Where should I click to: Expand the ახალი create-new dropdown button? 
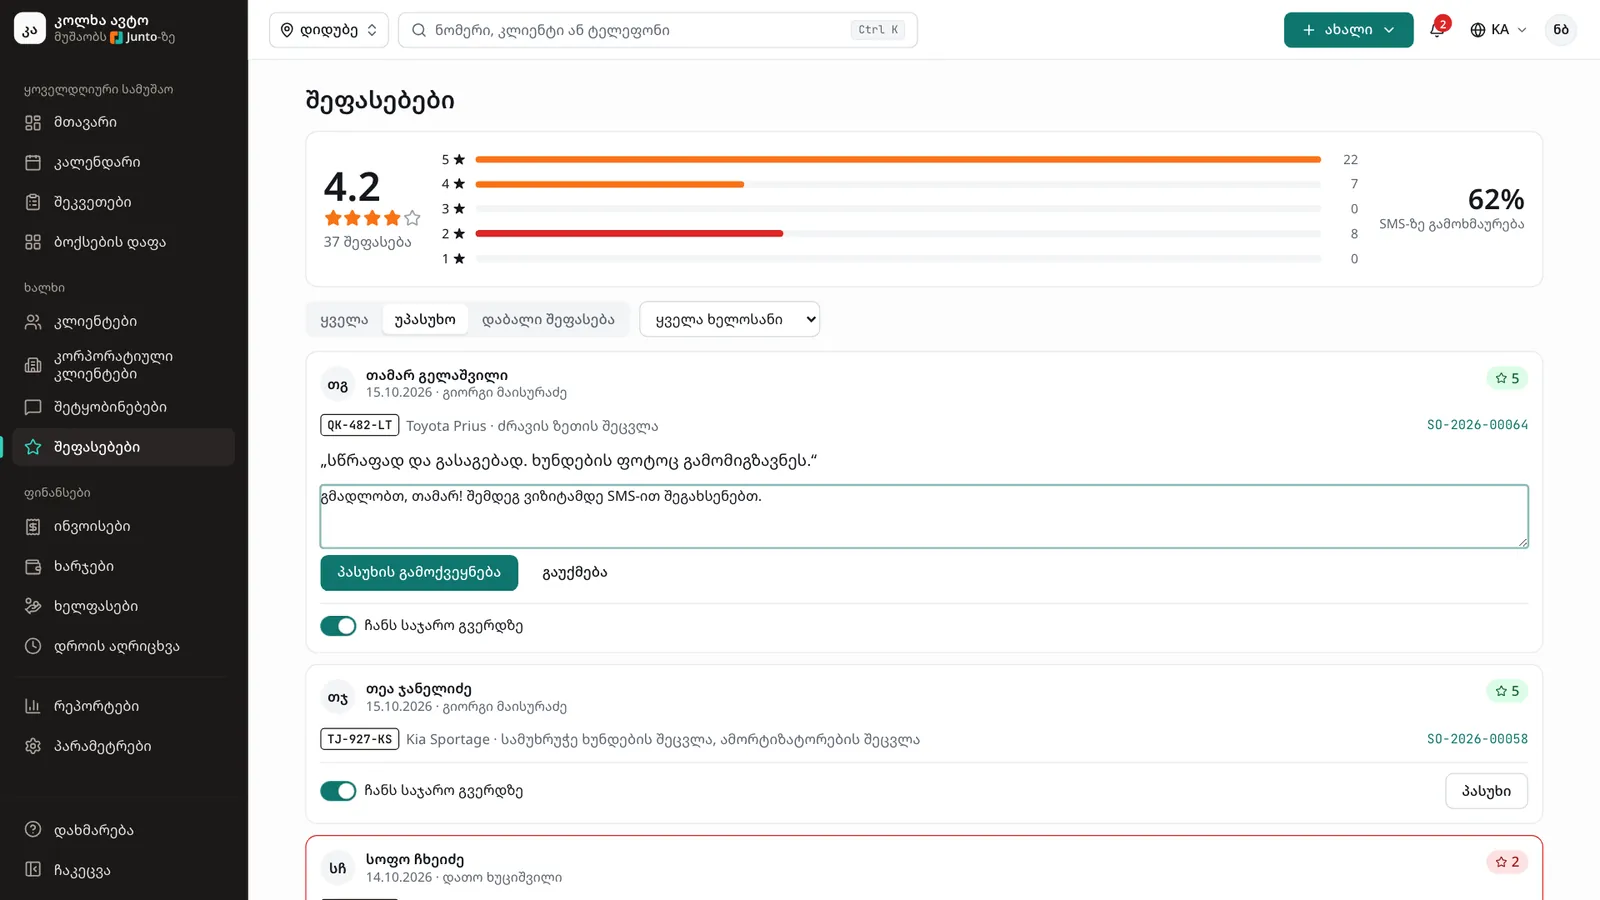pyautogui.click(x=1348, y=30)
